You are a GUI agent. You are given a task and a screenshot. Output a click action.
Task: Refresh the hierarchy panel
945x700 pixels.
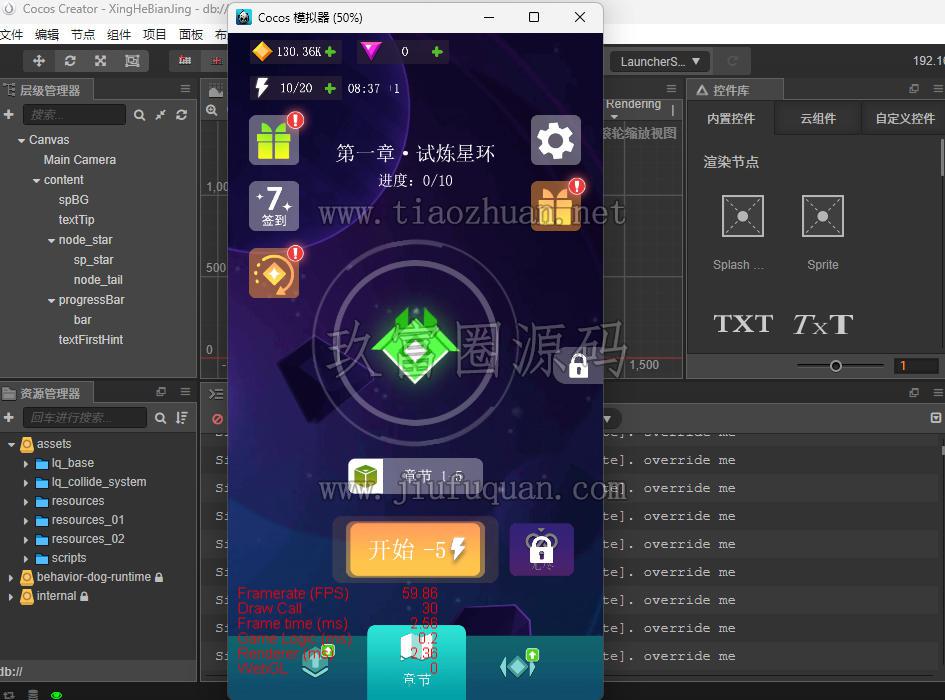pos(181,115)
